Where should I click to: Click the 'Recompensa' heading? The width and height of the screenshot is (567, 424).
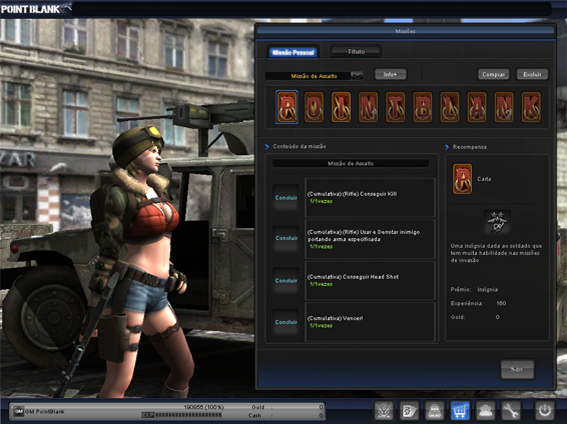(x=469, y=147)
